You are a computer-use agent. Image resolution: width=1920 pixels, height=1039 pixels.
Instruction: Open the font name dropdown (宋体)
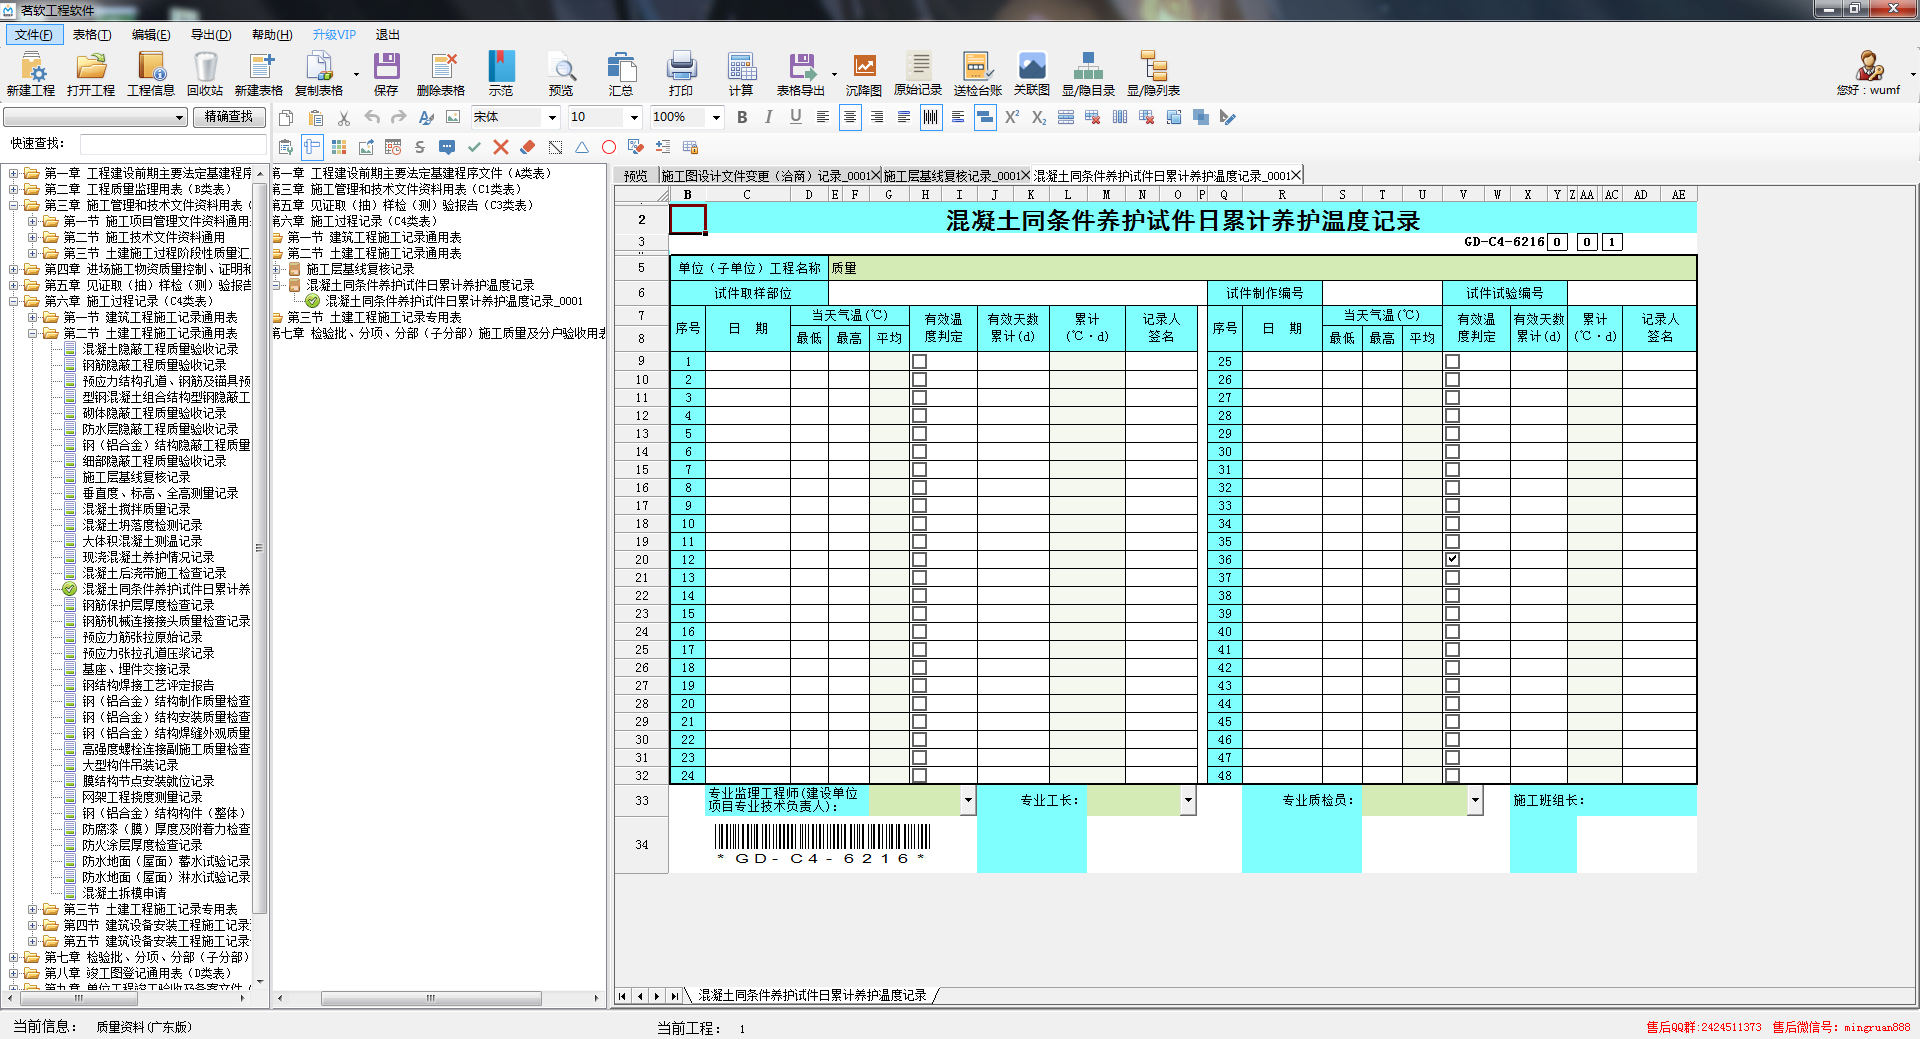pyautogui.click(x=552, y=117)
